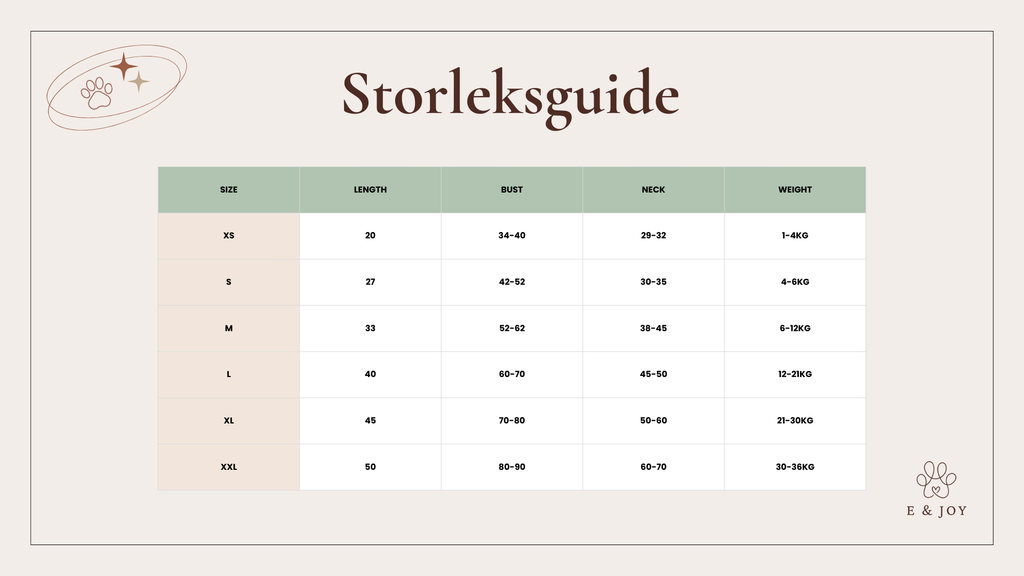The width and height of the screenshot is (1024, 576).
Task: Click the XXL size row label
Action: click(229, 467)
